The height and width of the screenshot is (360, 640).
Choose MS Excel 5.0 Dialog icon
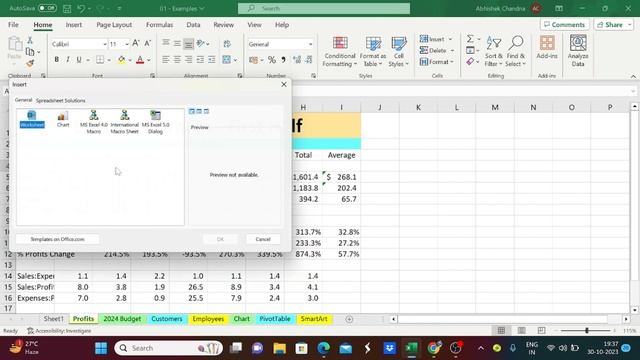(156, 122)
